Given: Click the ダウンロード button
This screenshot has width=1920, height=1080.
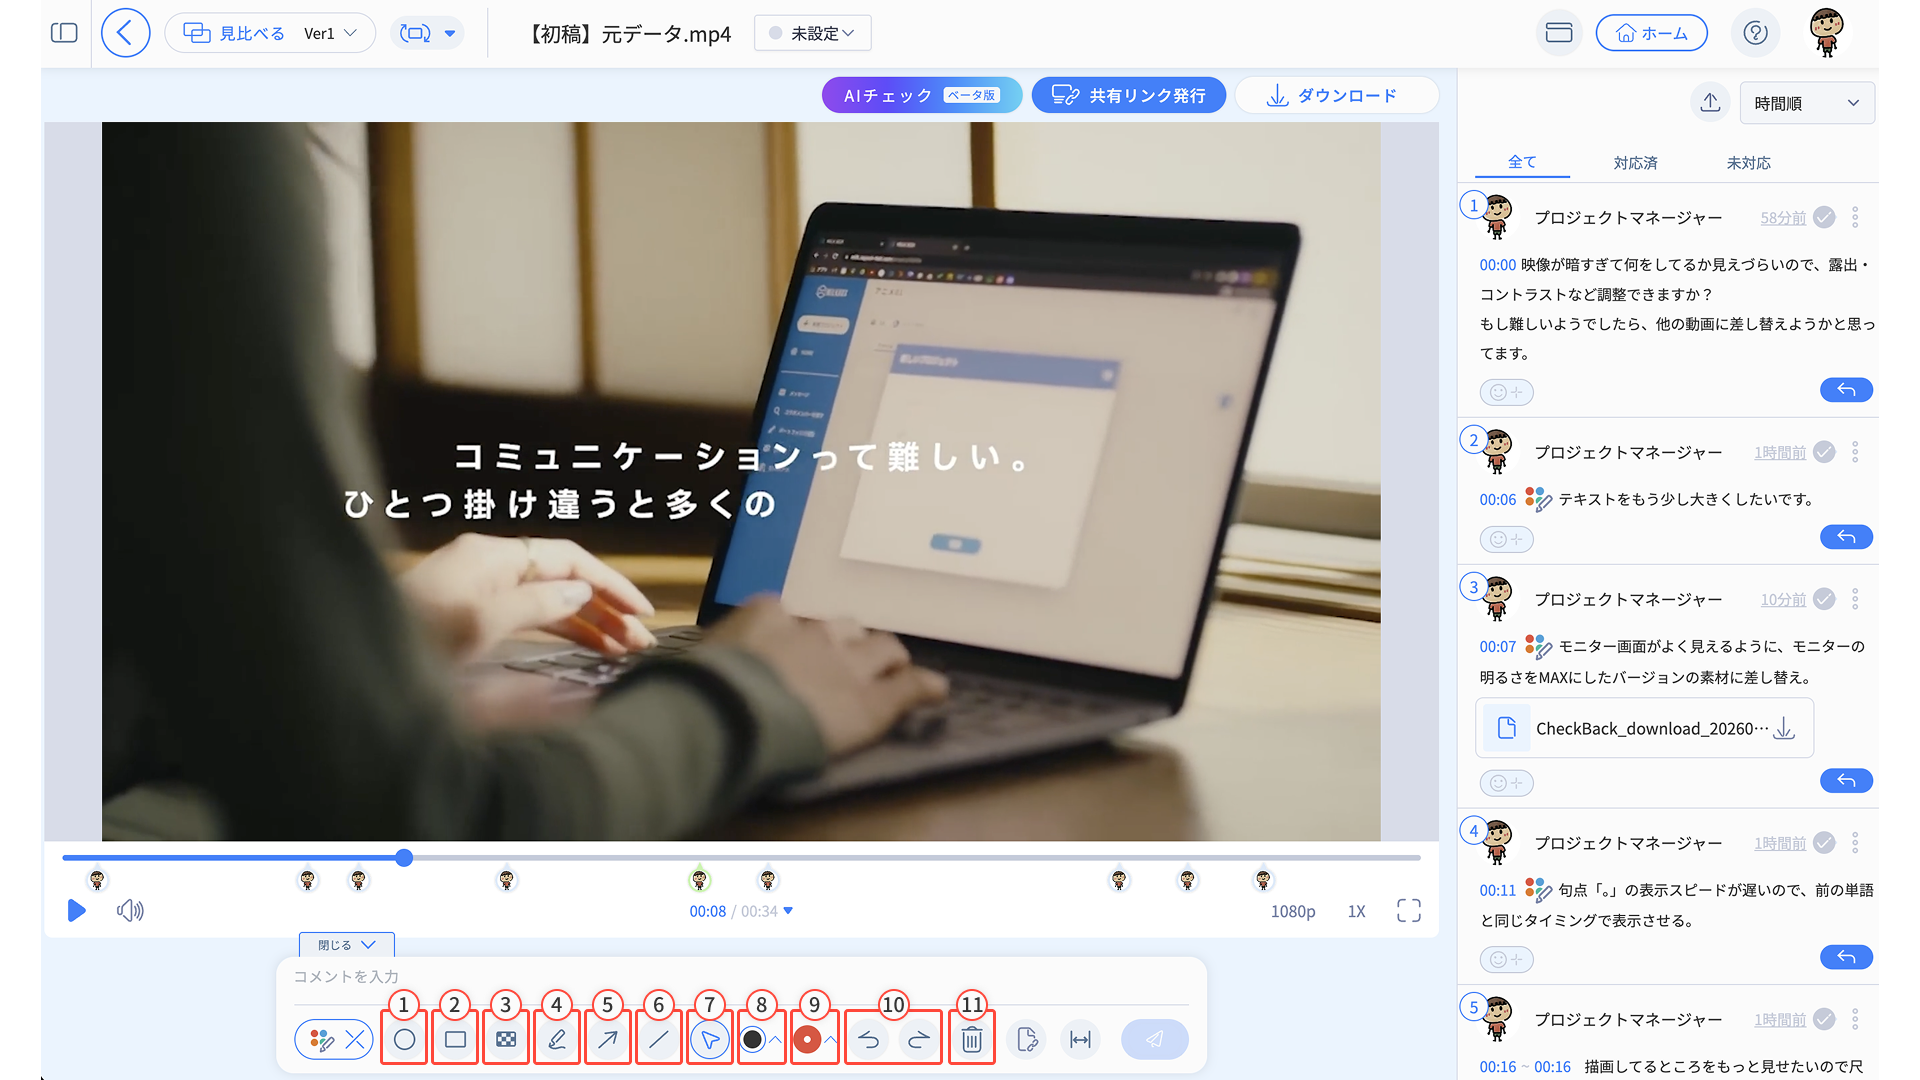Looking at the screenshot, I should (1336, 95).
